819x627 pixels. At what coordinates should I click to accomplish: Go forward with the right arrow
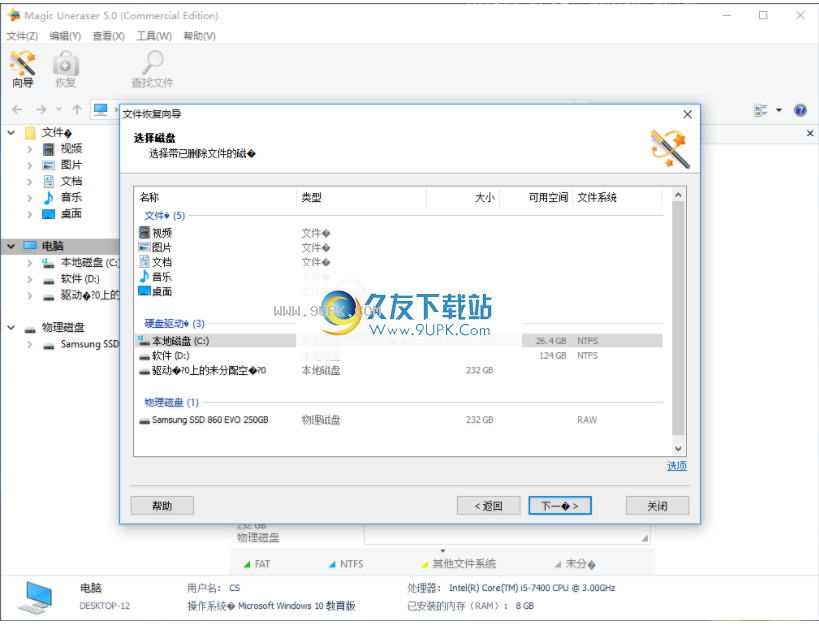41,109
